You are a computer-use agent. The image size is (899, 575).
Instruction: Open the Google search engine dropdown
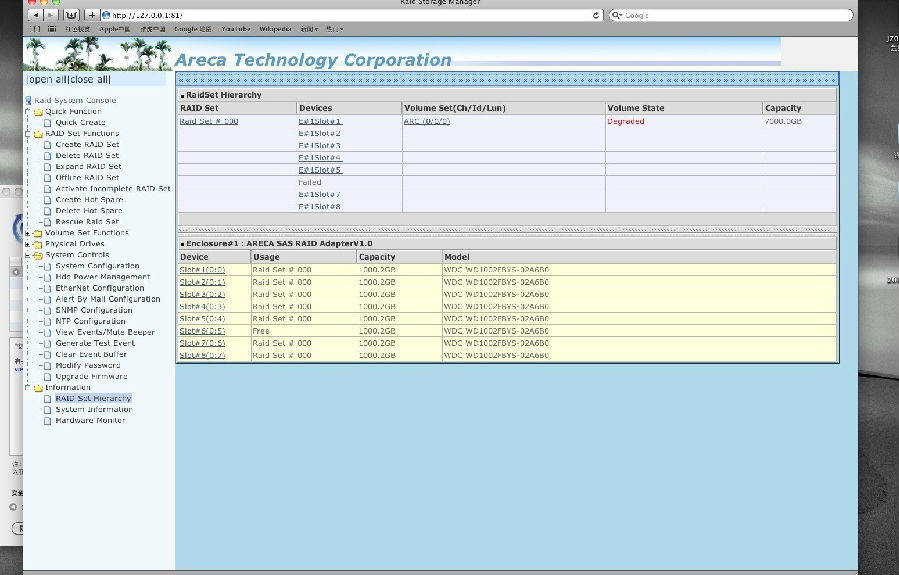(x=617, y=15)
